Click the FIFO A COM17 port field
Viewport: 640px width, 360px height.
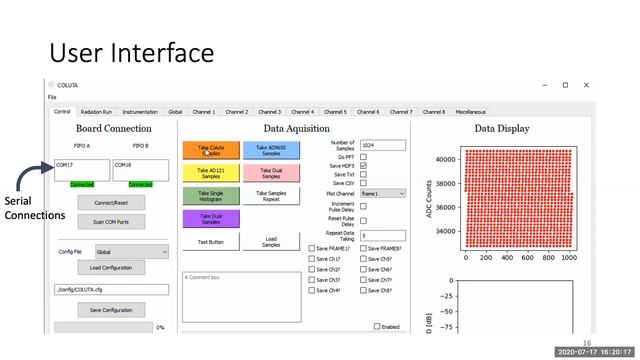click(82, 170)
